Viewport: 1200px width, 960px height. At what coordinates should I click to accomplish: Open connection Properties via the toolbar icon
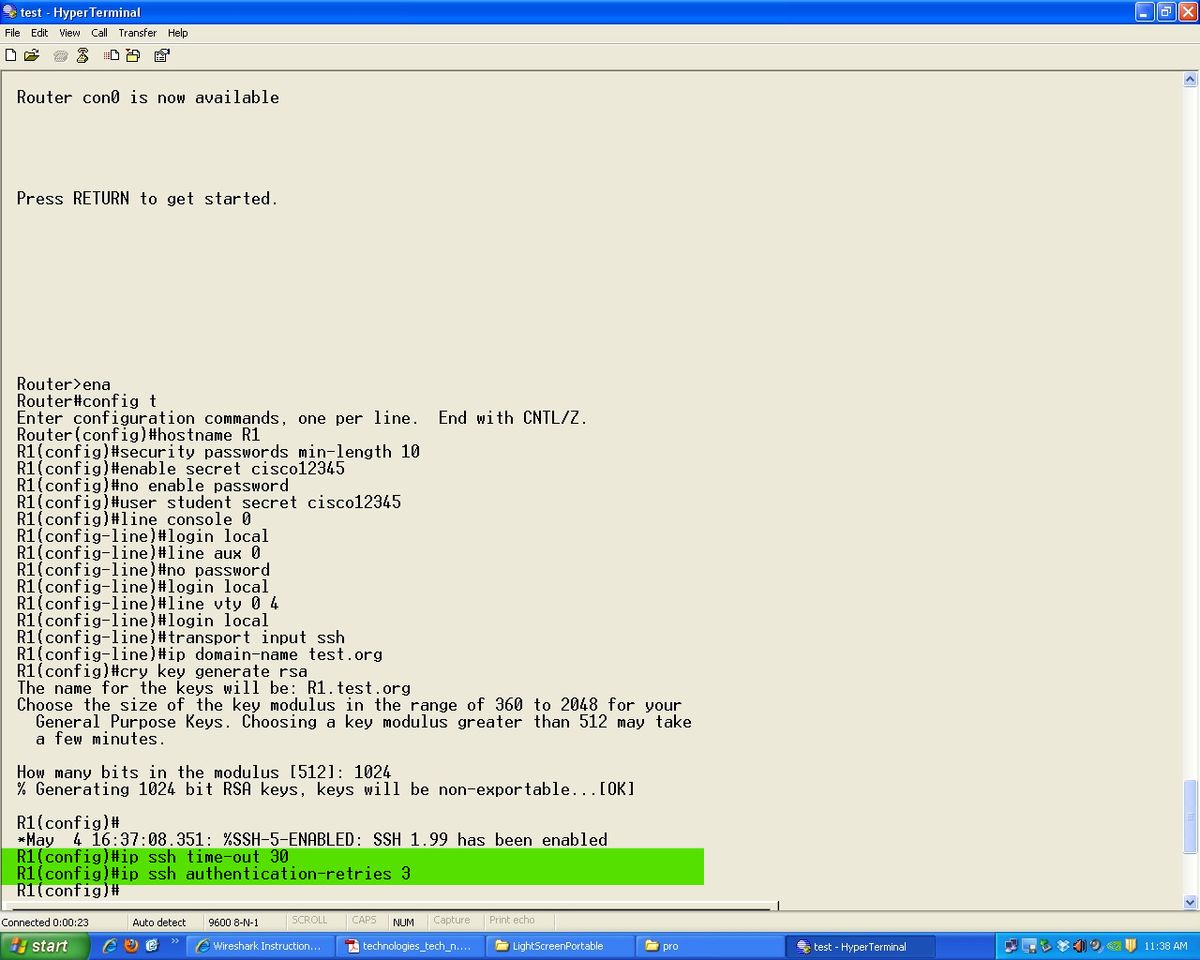click(162, 55)
